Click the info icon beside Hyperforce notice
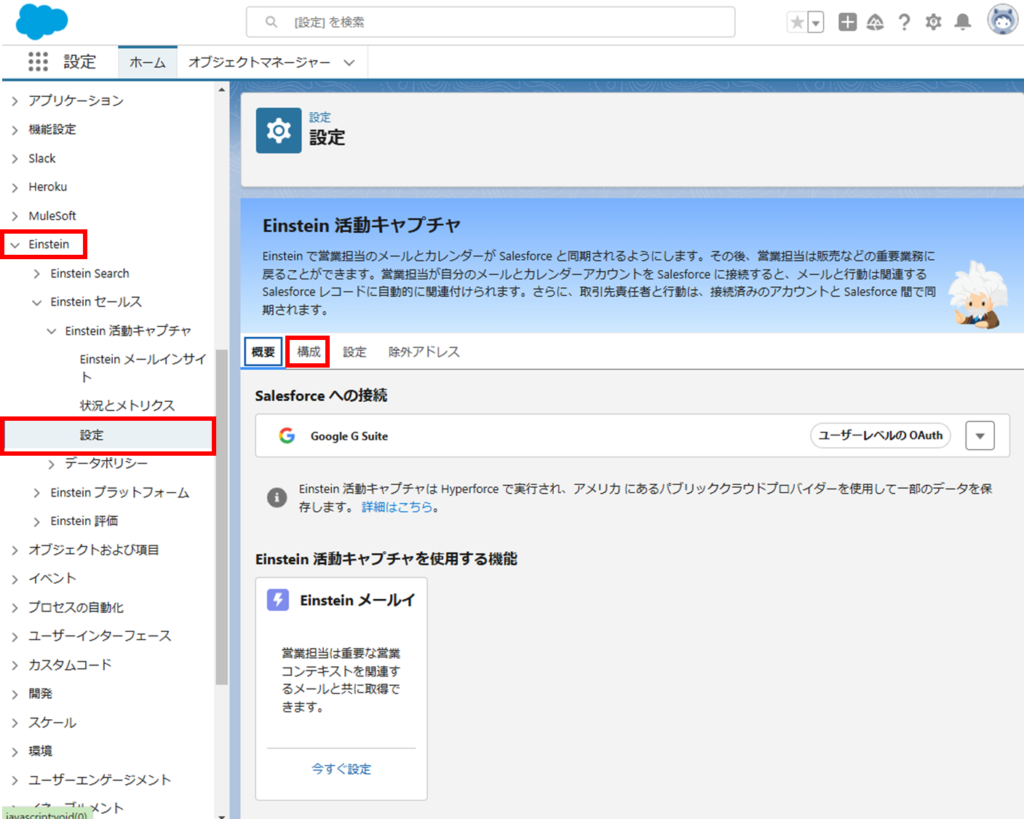The width and height of the screenshot is (1024, 819). pos(277,498)
